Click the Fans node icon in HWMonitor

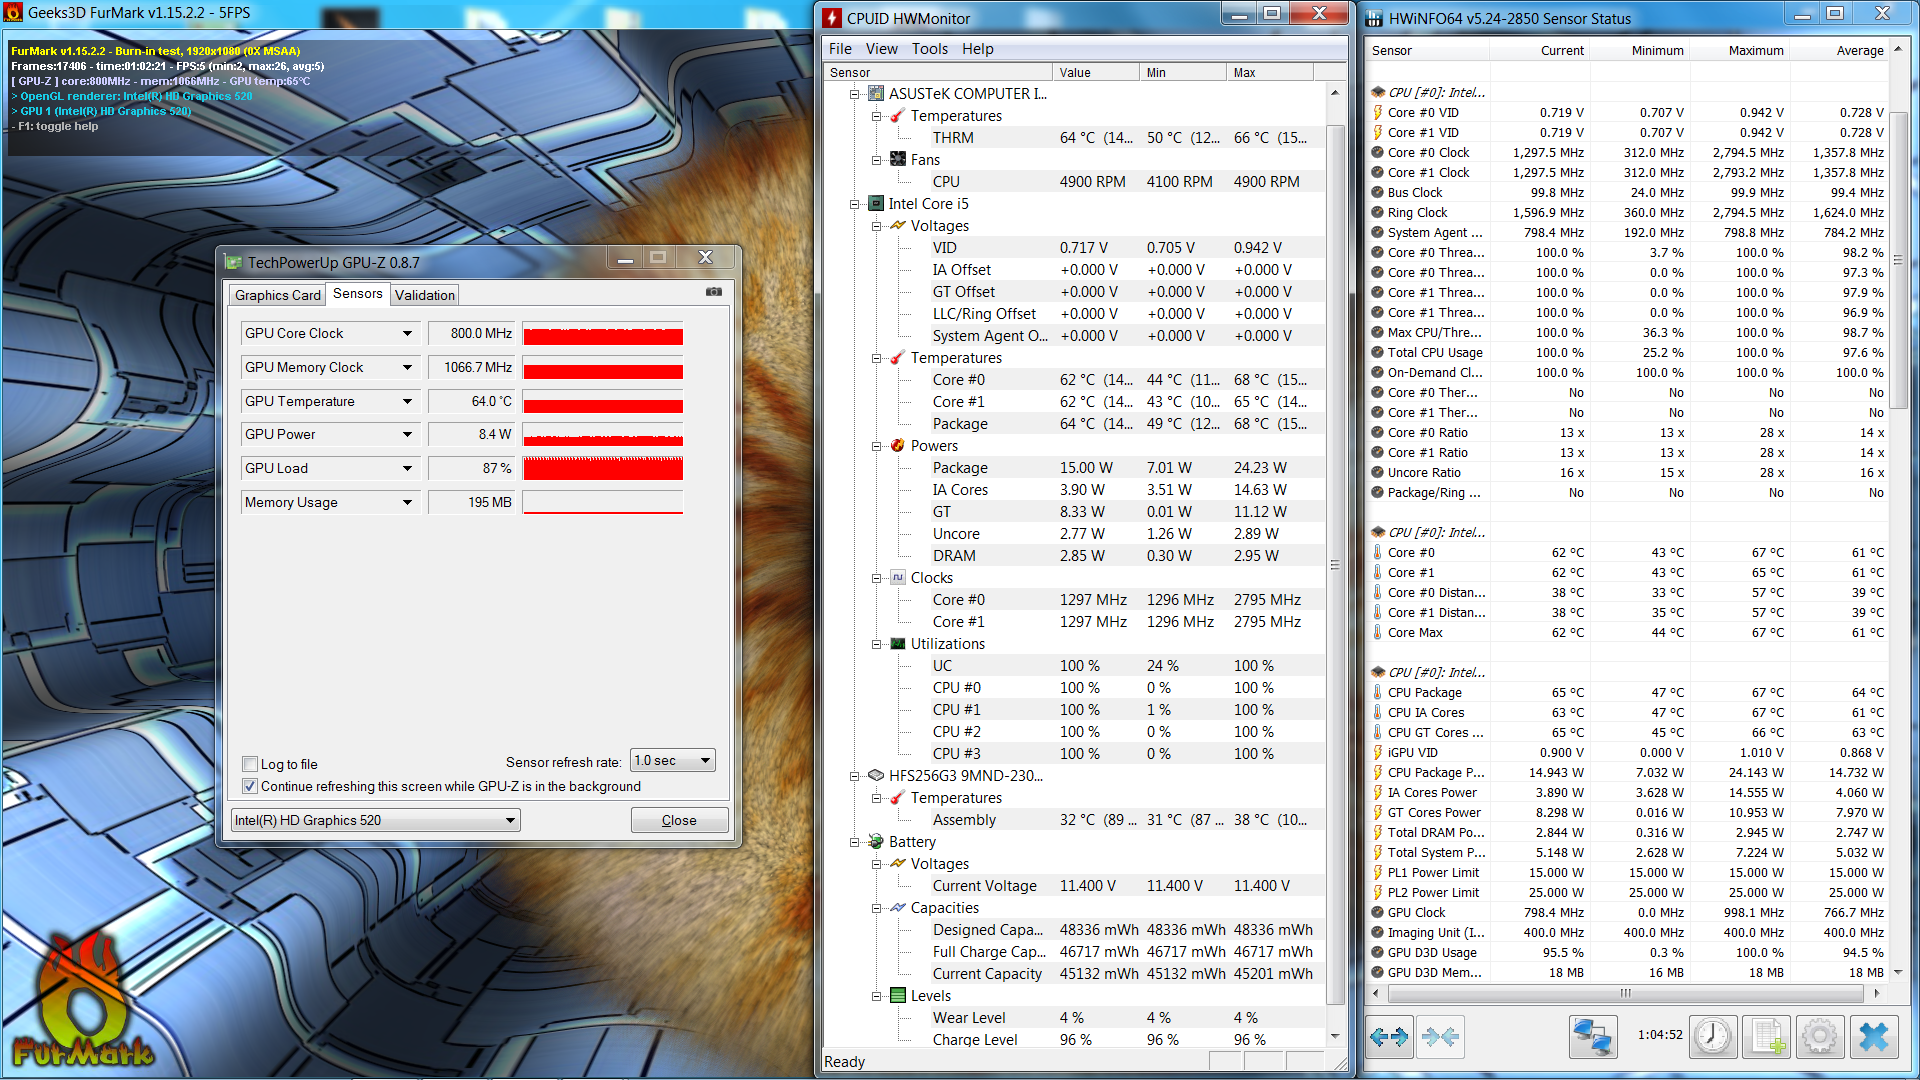pos(898,159)
